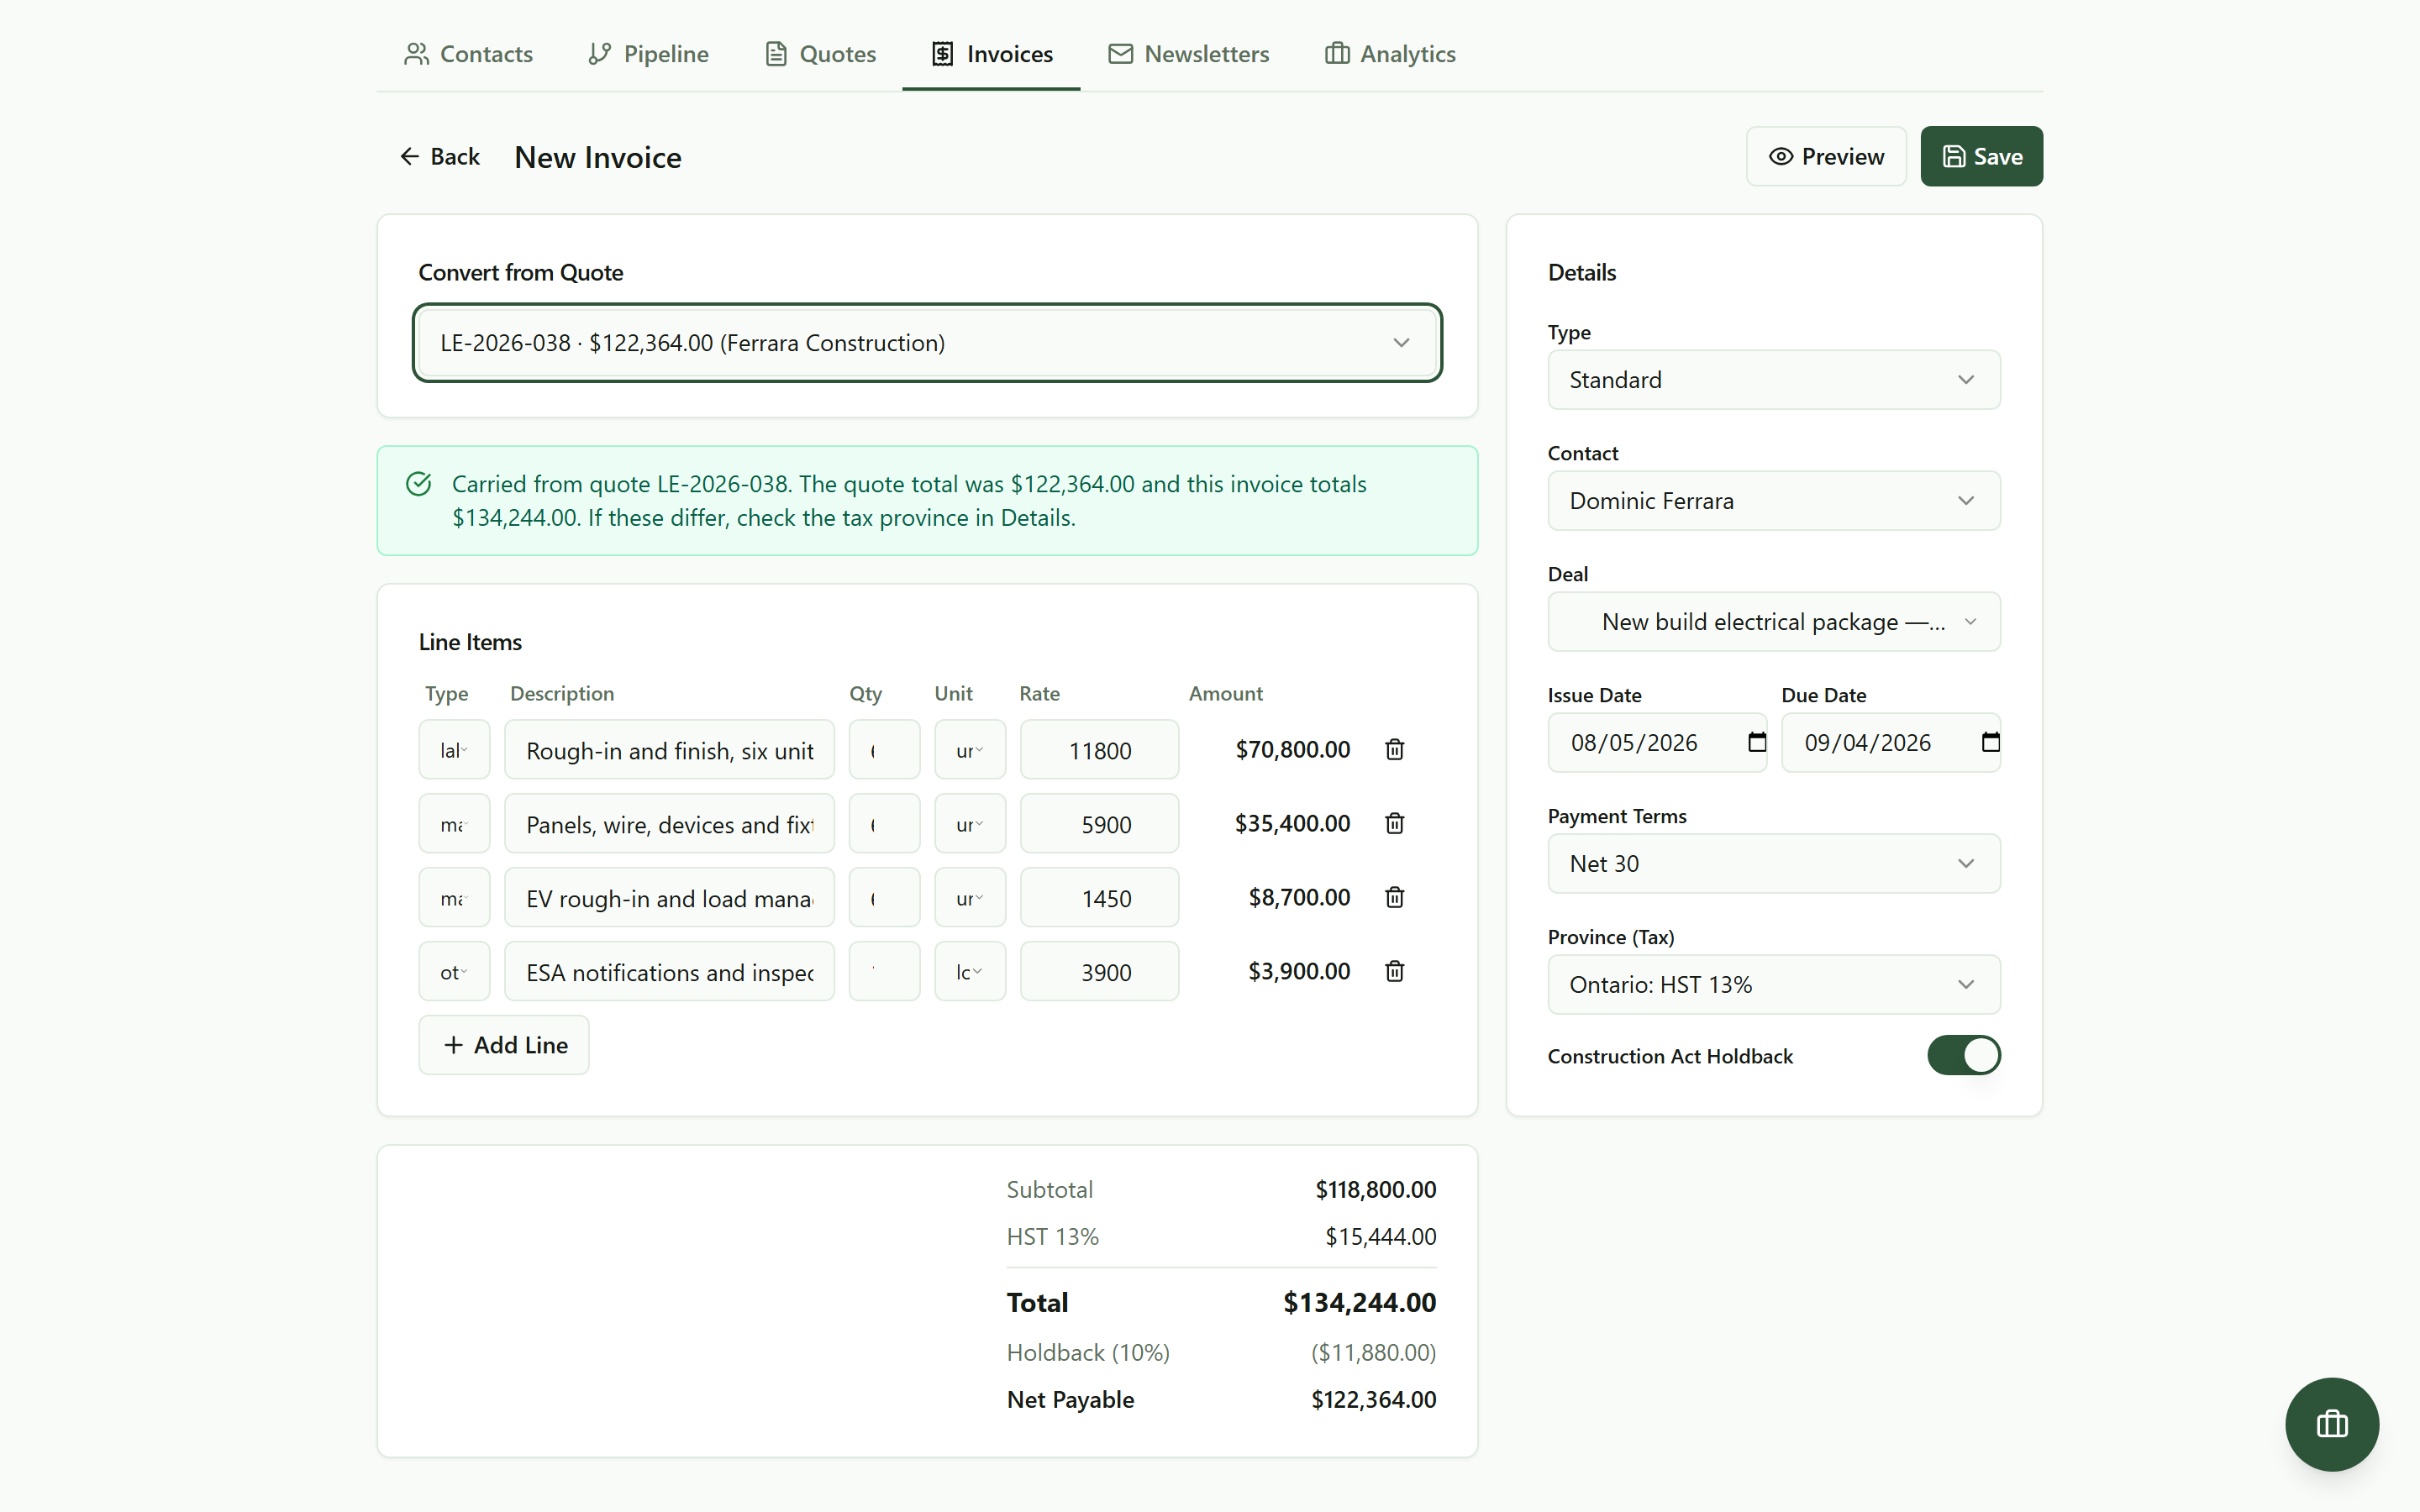Select the Invoices tab

(x=991, y=54)
